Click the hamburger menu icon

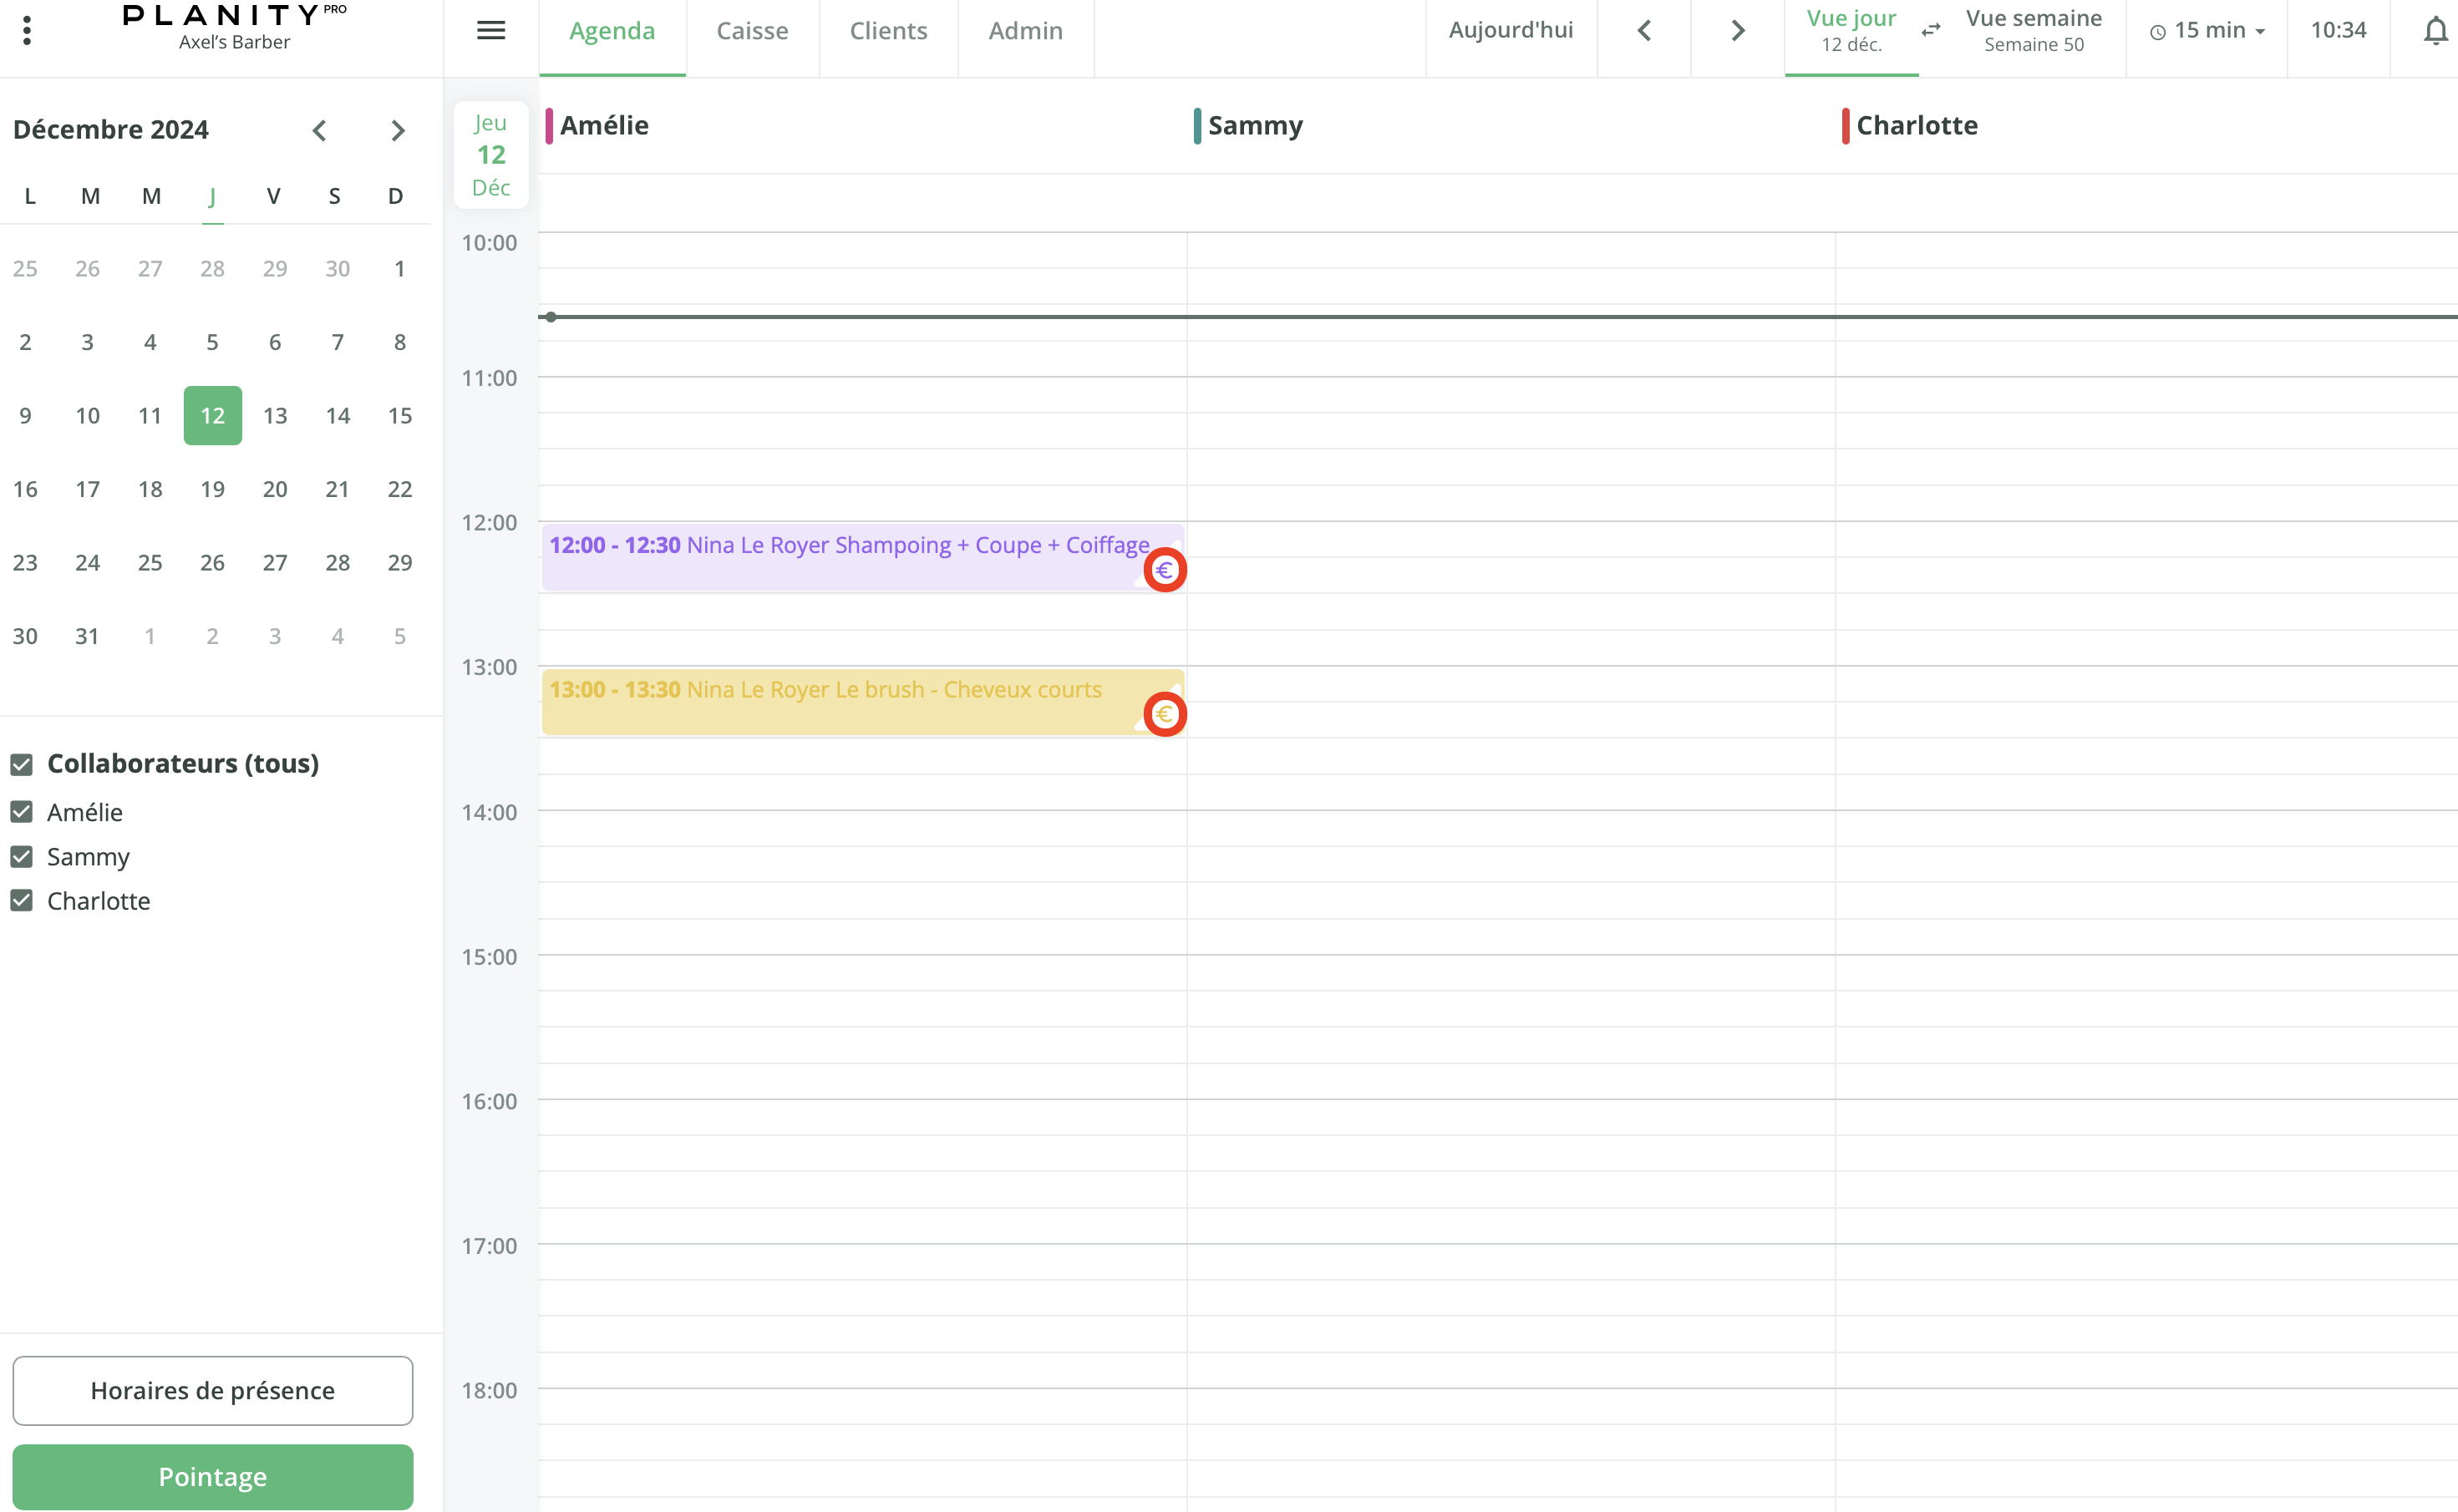click(490, 30)
